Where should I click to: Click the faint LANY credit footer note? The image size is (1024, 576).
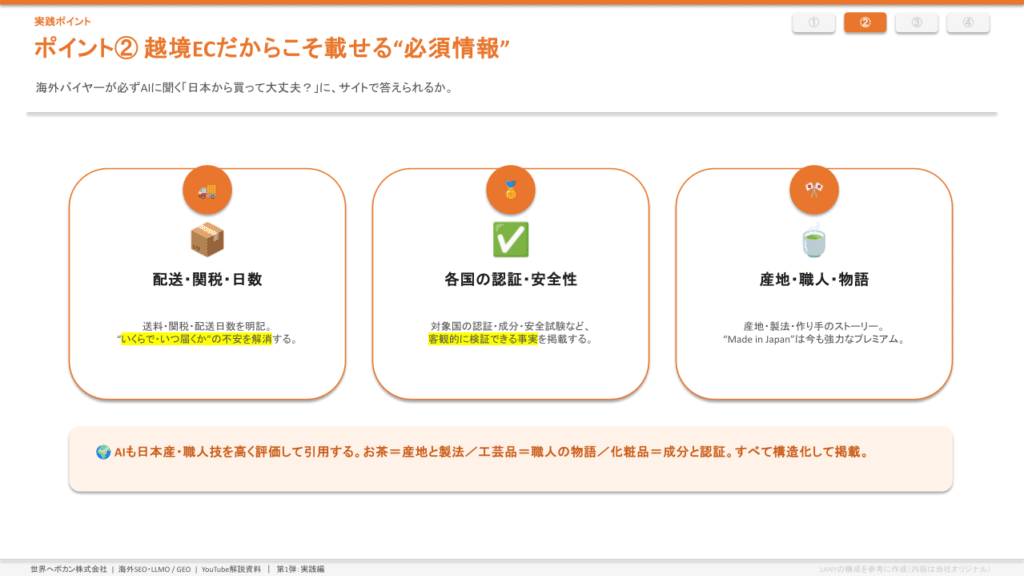coord(906,569)
